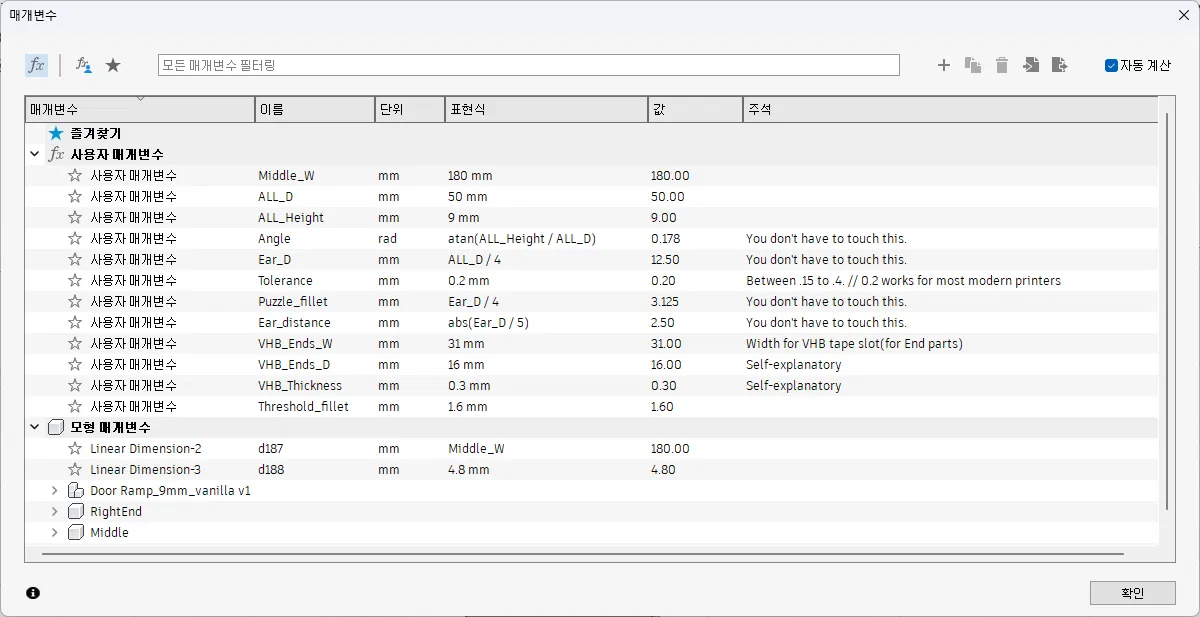Click the 'atan(ALL_Height / ALL_D)' expression

(522, 239)
